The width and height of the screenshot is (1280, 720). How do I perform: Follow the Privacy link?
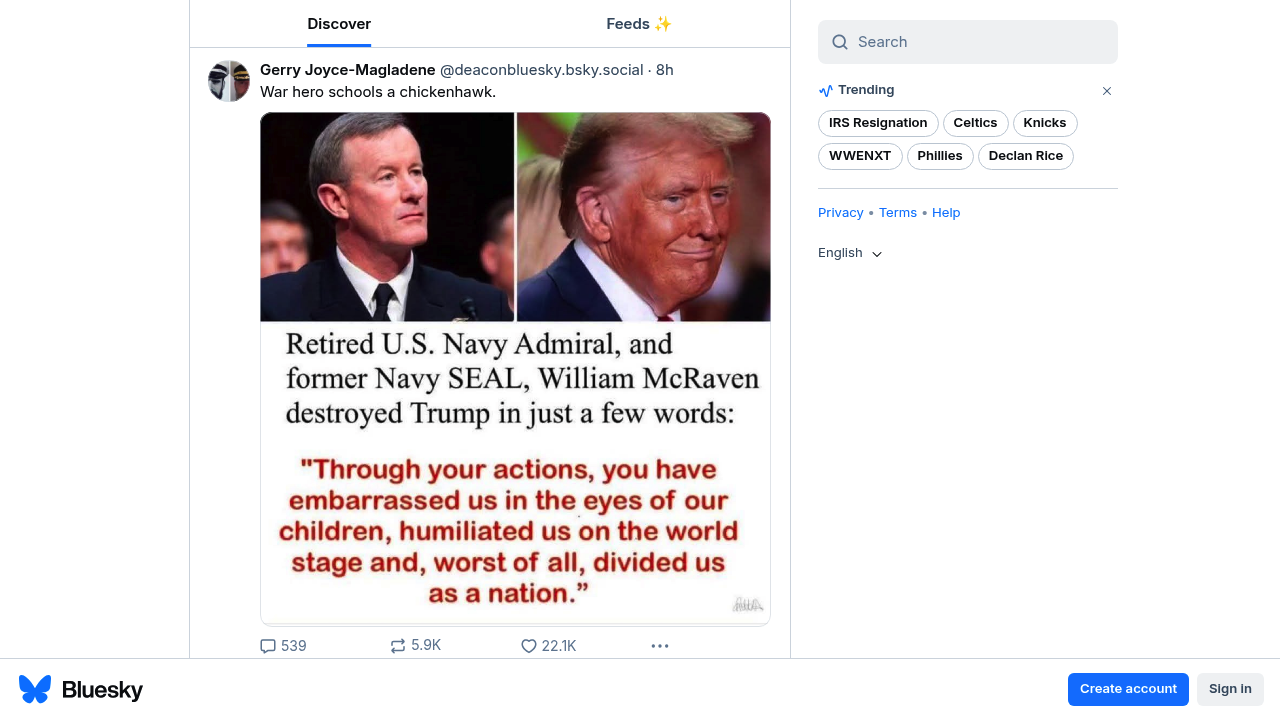point(841,213)
